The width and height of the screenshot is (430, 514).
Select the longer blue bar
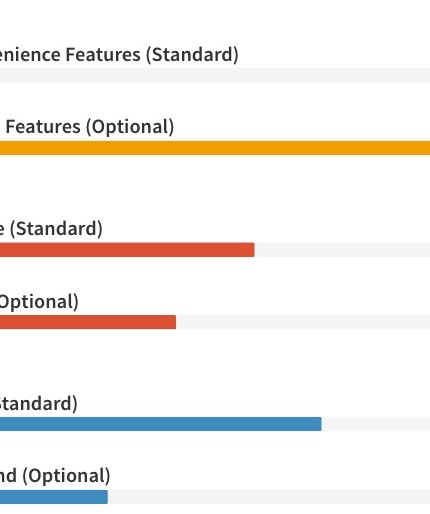(161, 424)
